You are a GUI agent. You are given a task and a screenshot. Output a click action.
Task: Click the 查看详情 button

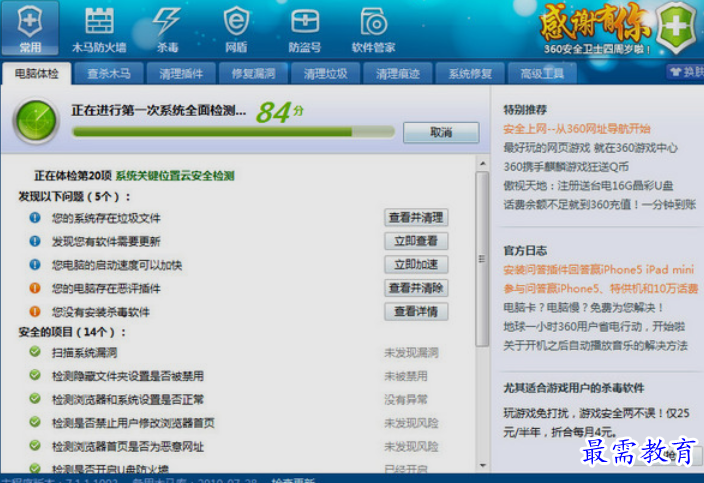click(x=416, y=312)
